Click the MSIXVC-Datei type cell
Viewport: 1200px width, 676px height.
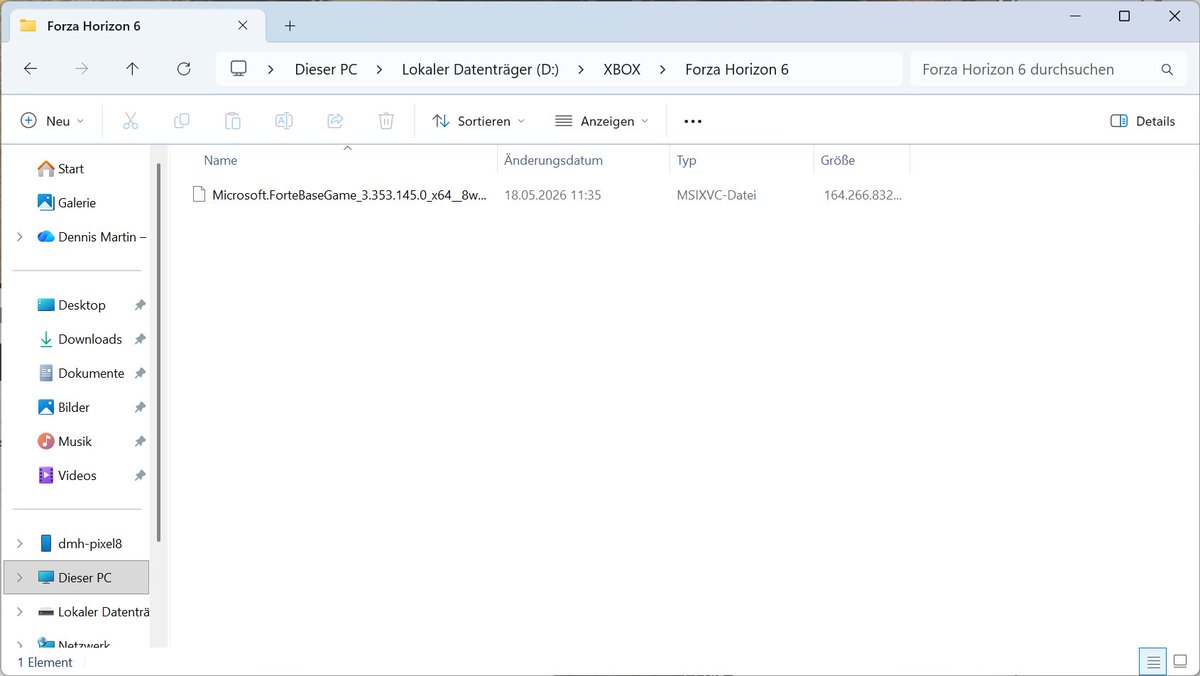[716, 195]
